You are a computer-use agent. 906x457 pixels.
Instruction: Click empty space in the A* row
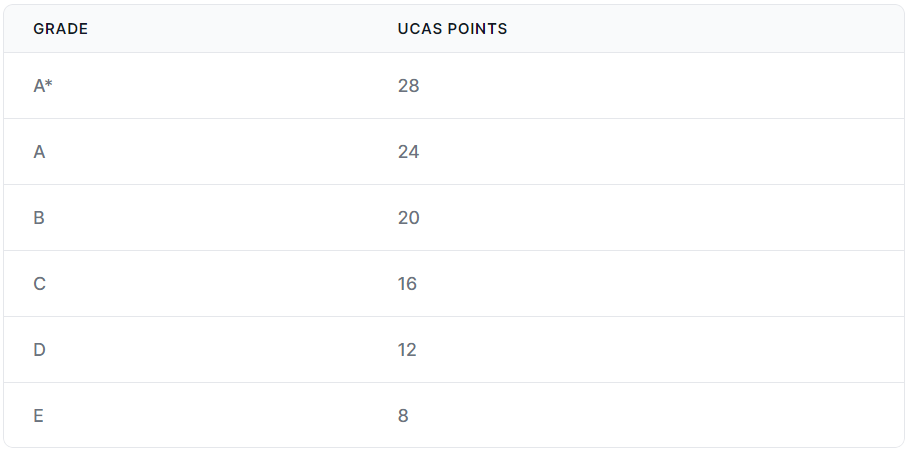664,86
